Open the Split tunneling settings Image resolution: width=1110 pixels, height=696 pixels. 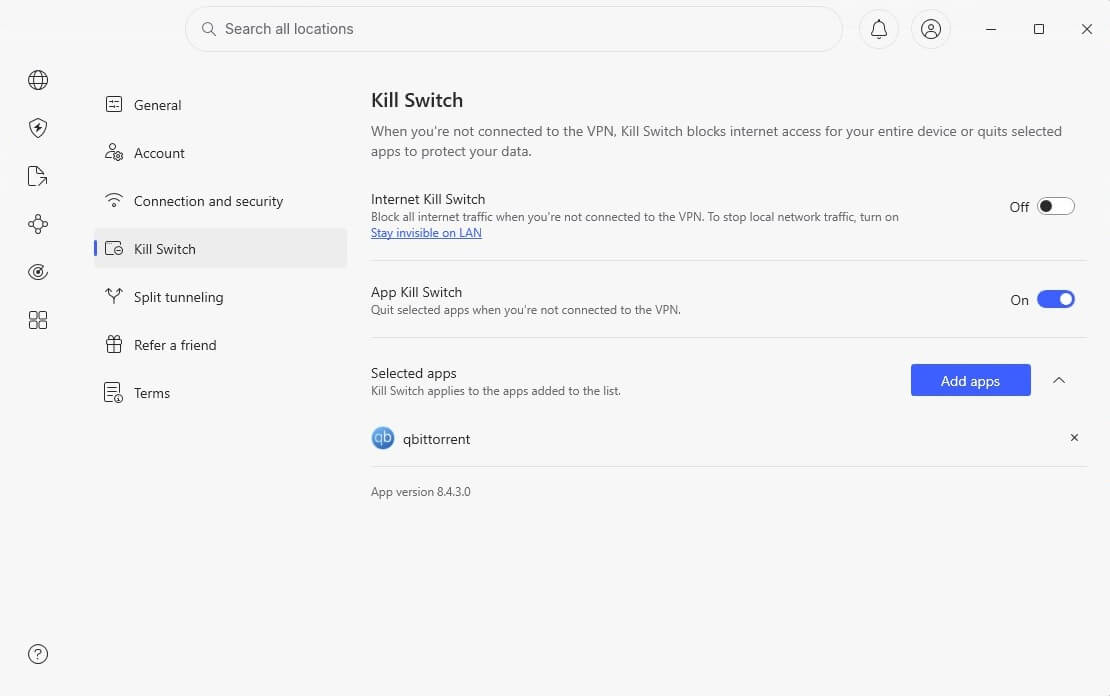click(220, 297)
